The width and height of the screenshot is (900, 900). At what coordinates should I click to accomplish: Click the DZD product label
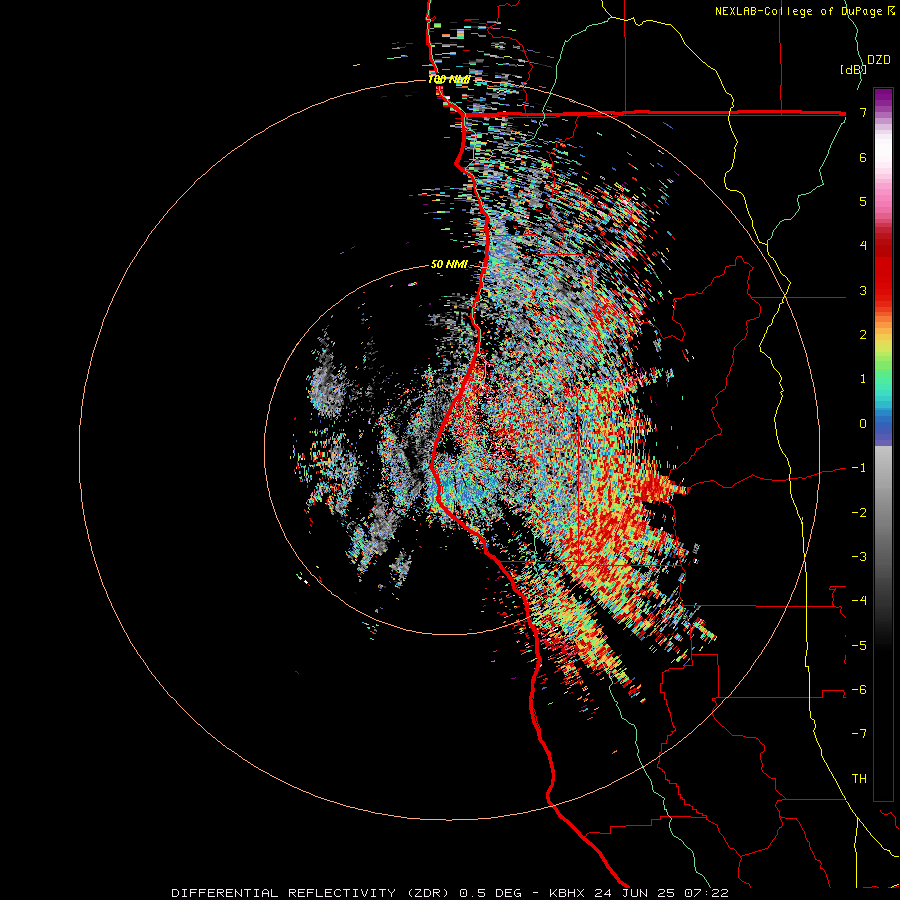[x=879, y=60]
